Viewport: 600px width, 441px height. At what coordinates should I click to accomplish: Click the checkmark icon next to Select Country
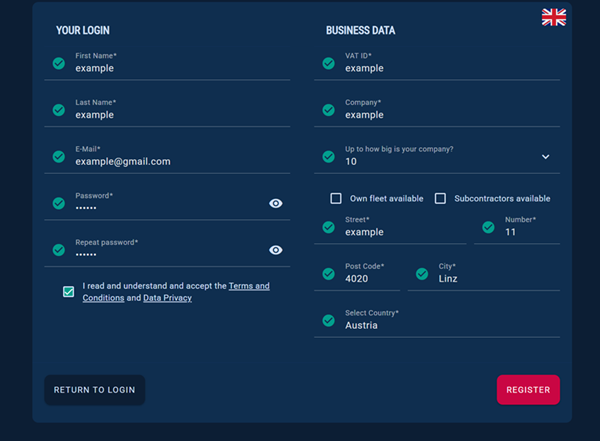pos(328,320)
